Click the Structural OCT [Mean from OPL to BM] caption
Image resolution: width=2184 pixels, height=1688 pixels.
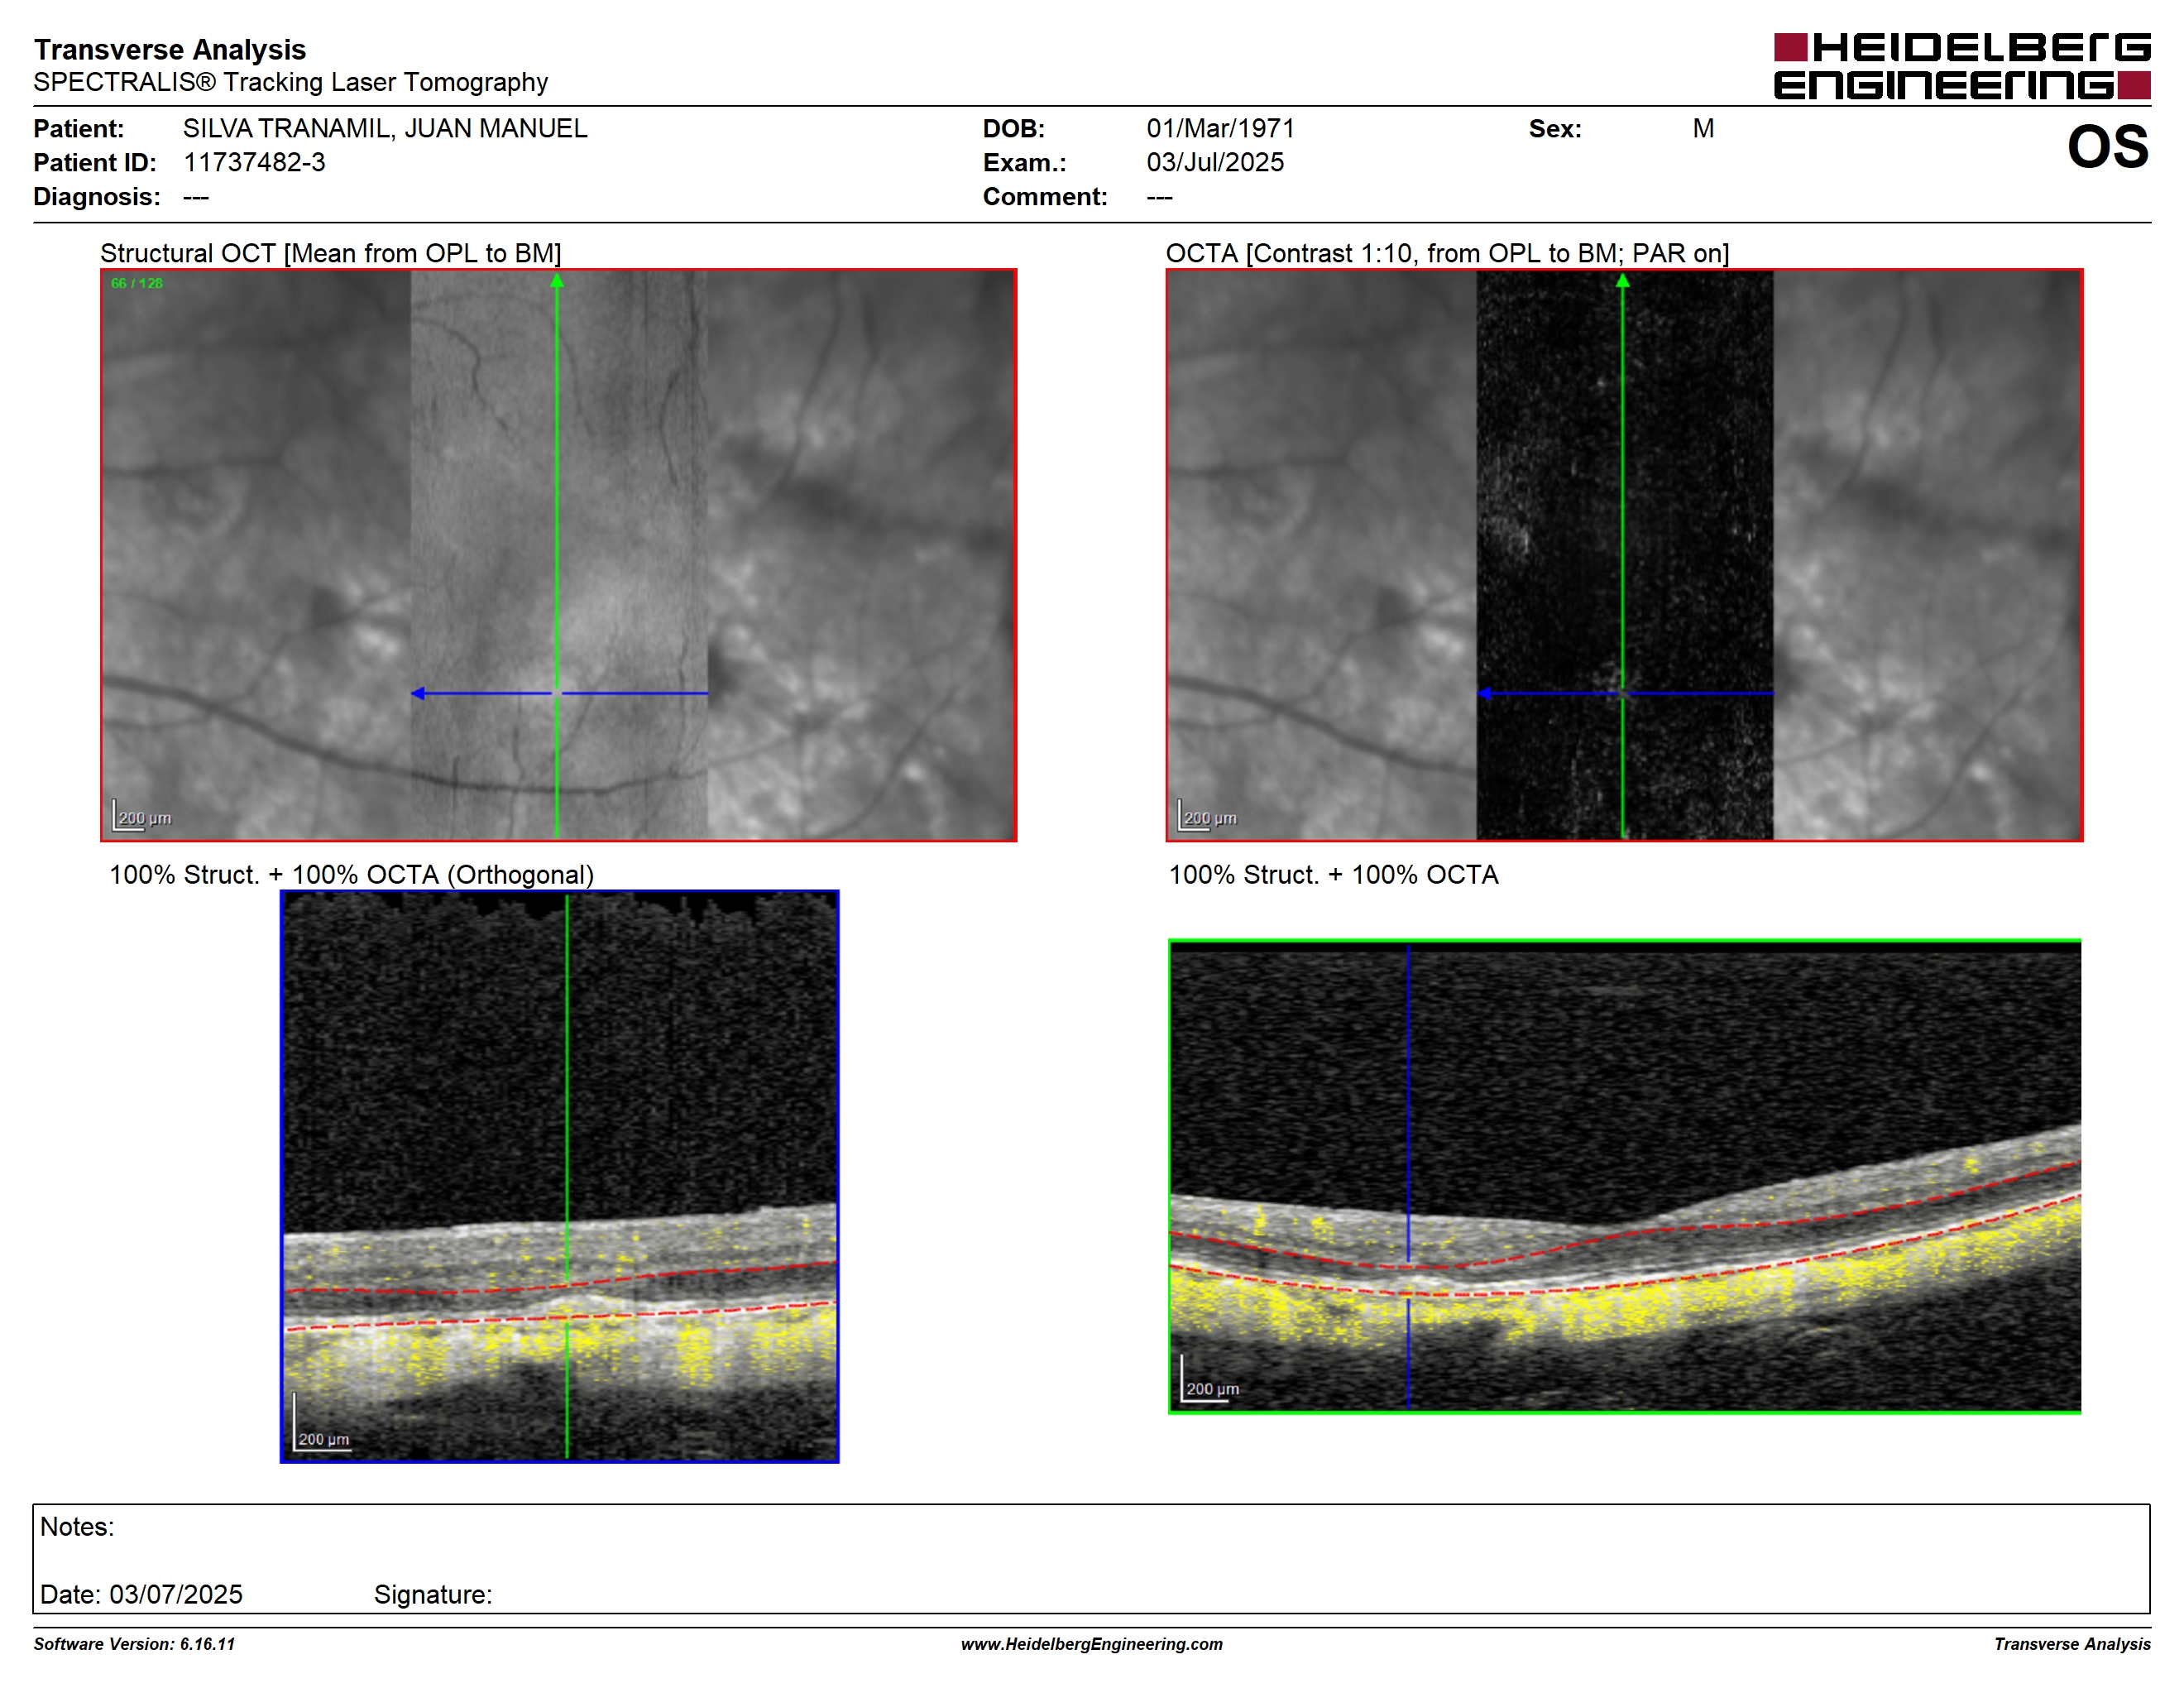331,253
